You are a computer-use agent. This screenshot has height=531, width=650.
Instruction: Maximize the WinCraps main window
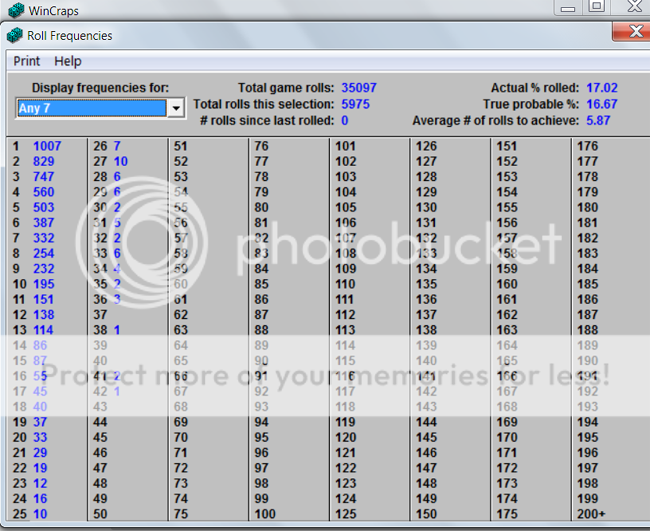596,7
